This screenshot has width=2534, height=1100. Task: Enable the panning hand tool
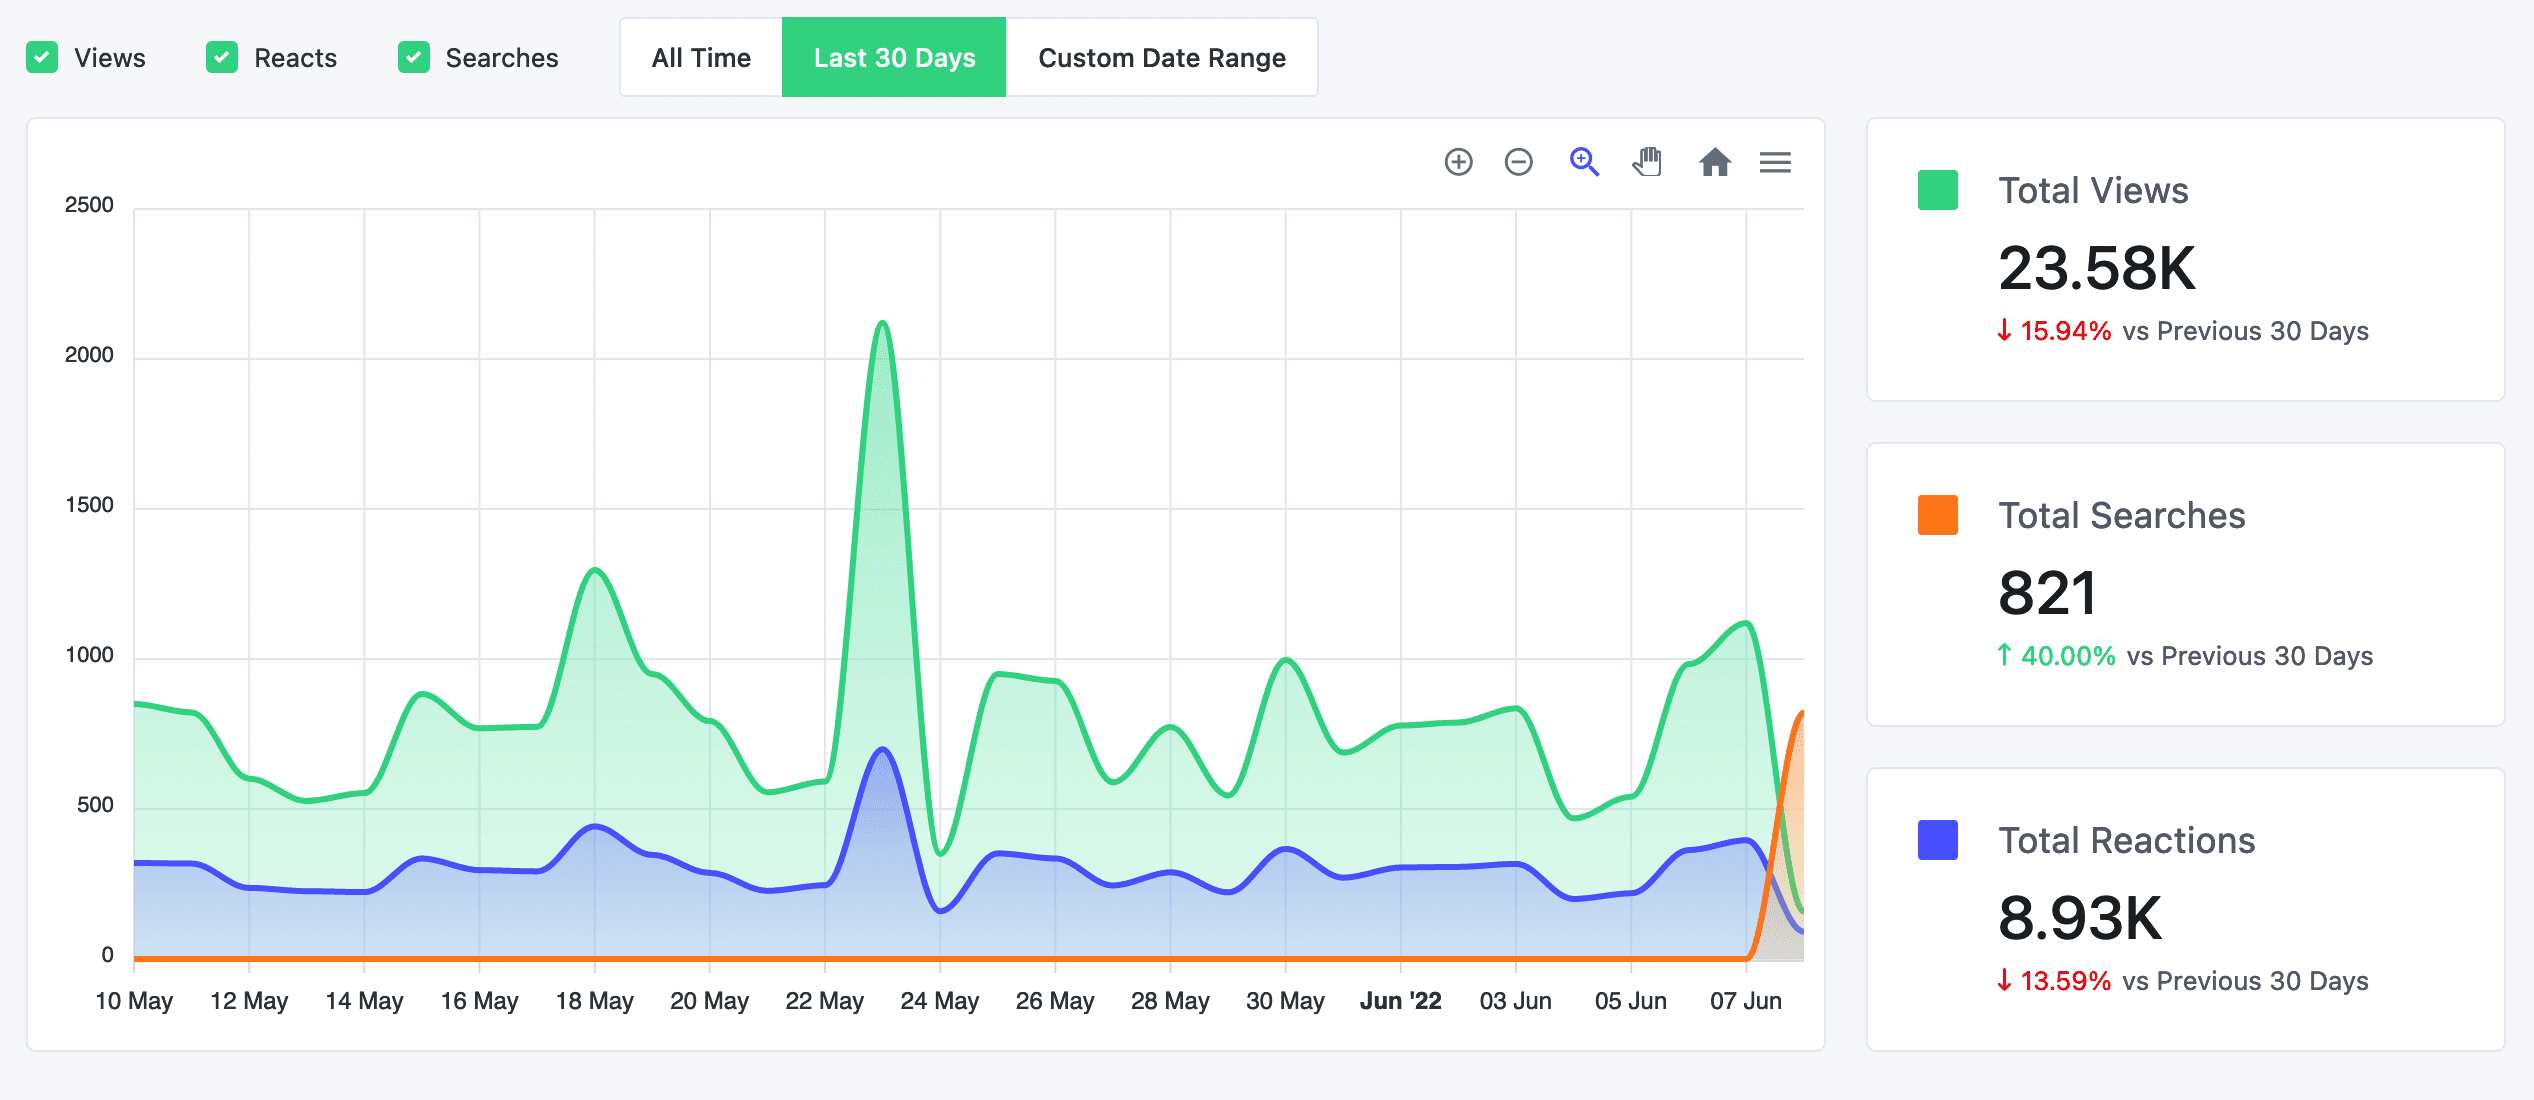(x=1647, y=162)
